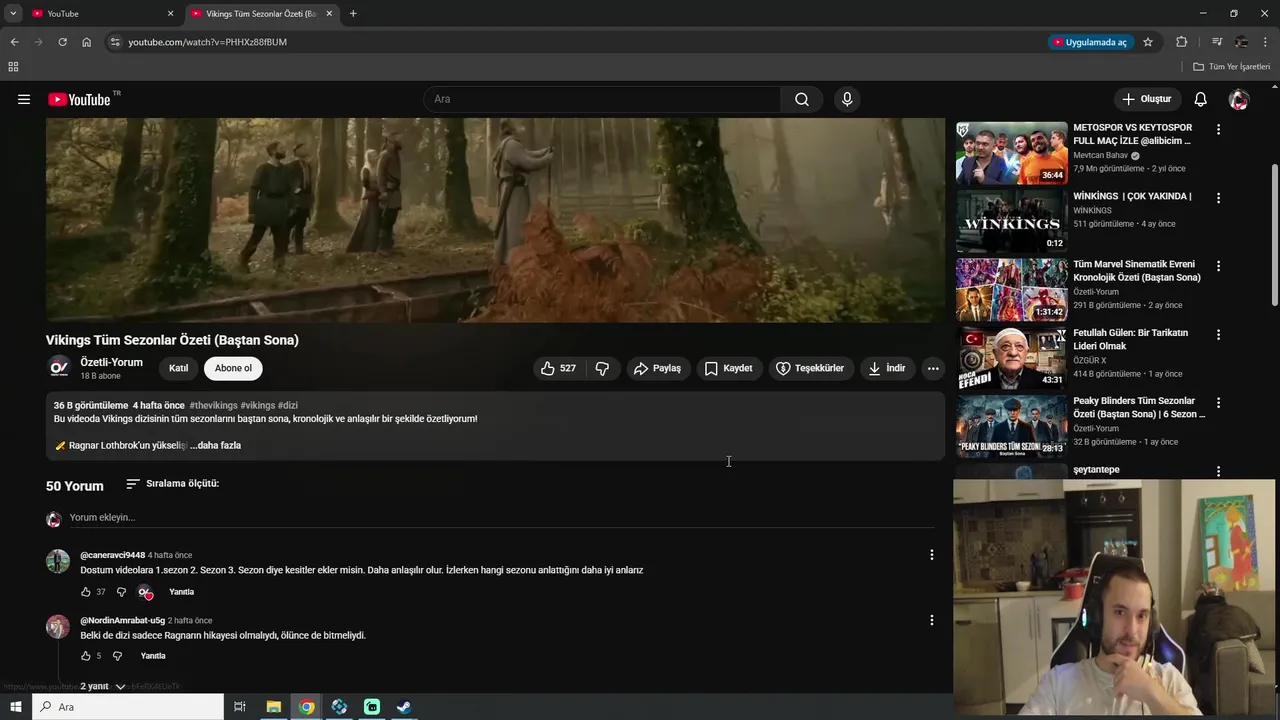Like the video with 527 likes
Image resolution: width=1280 pixels, height=720 pixels.
(x=558, y=368)
